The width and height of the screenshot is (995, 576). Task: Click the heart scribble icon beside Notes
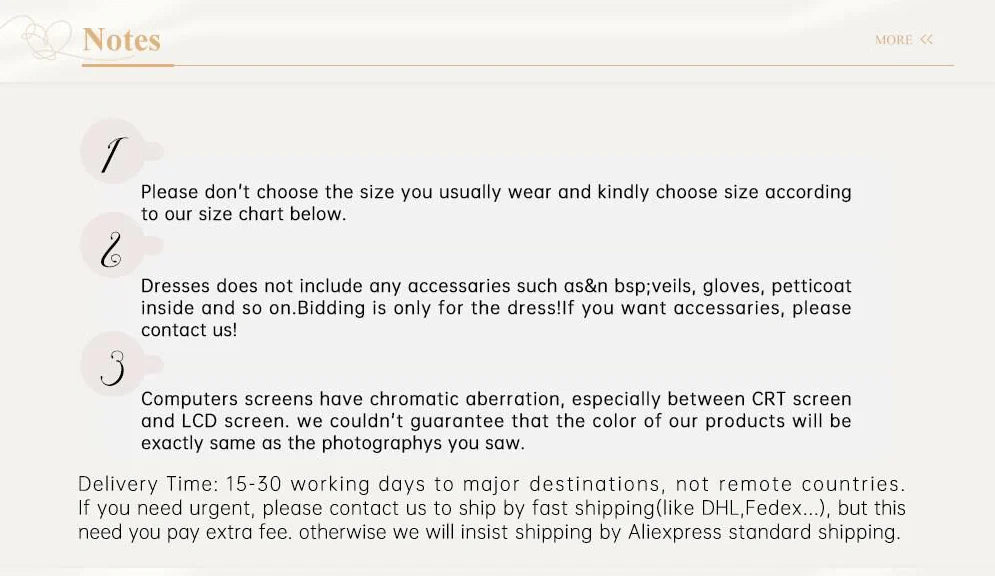click(x=46, y=38)
